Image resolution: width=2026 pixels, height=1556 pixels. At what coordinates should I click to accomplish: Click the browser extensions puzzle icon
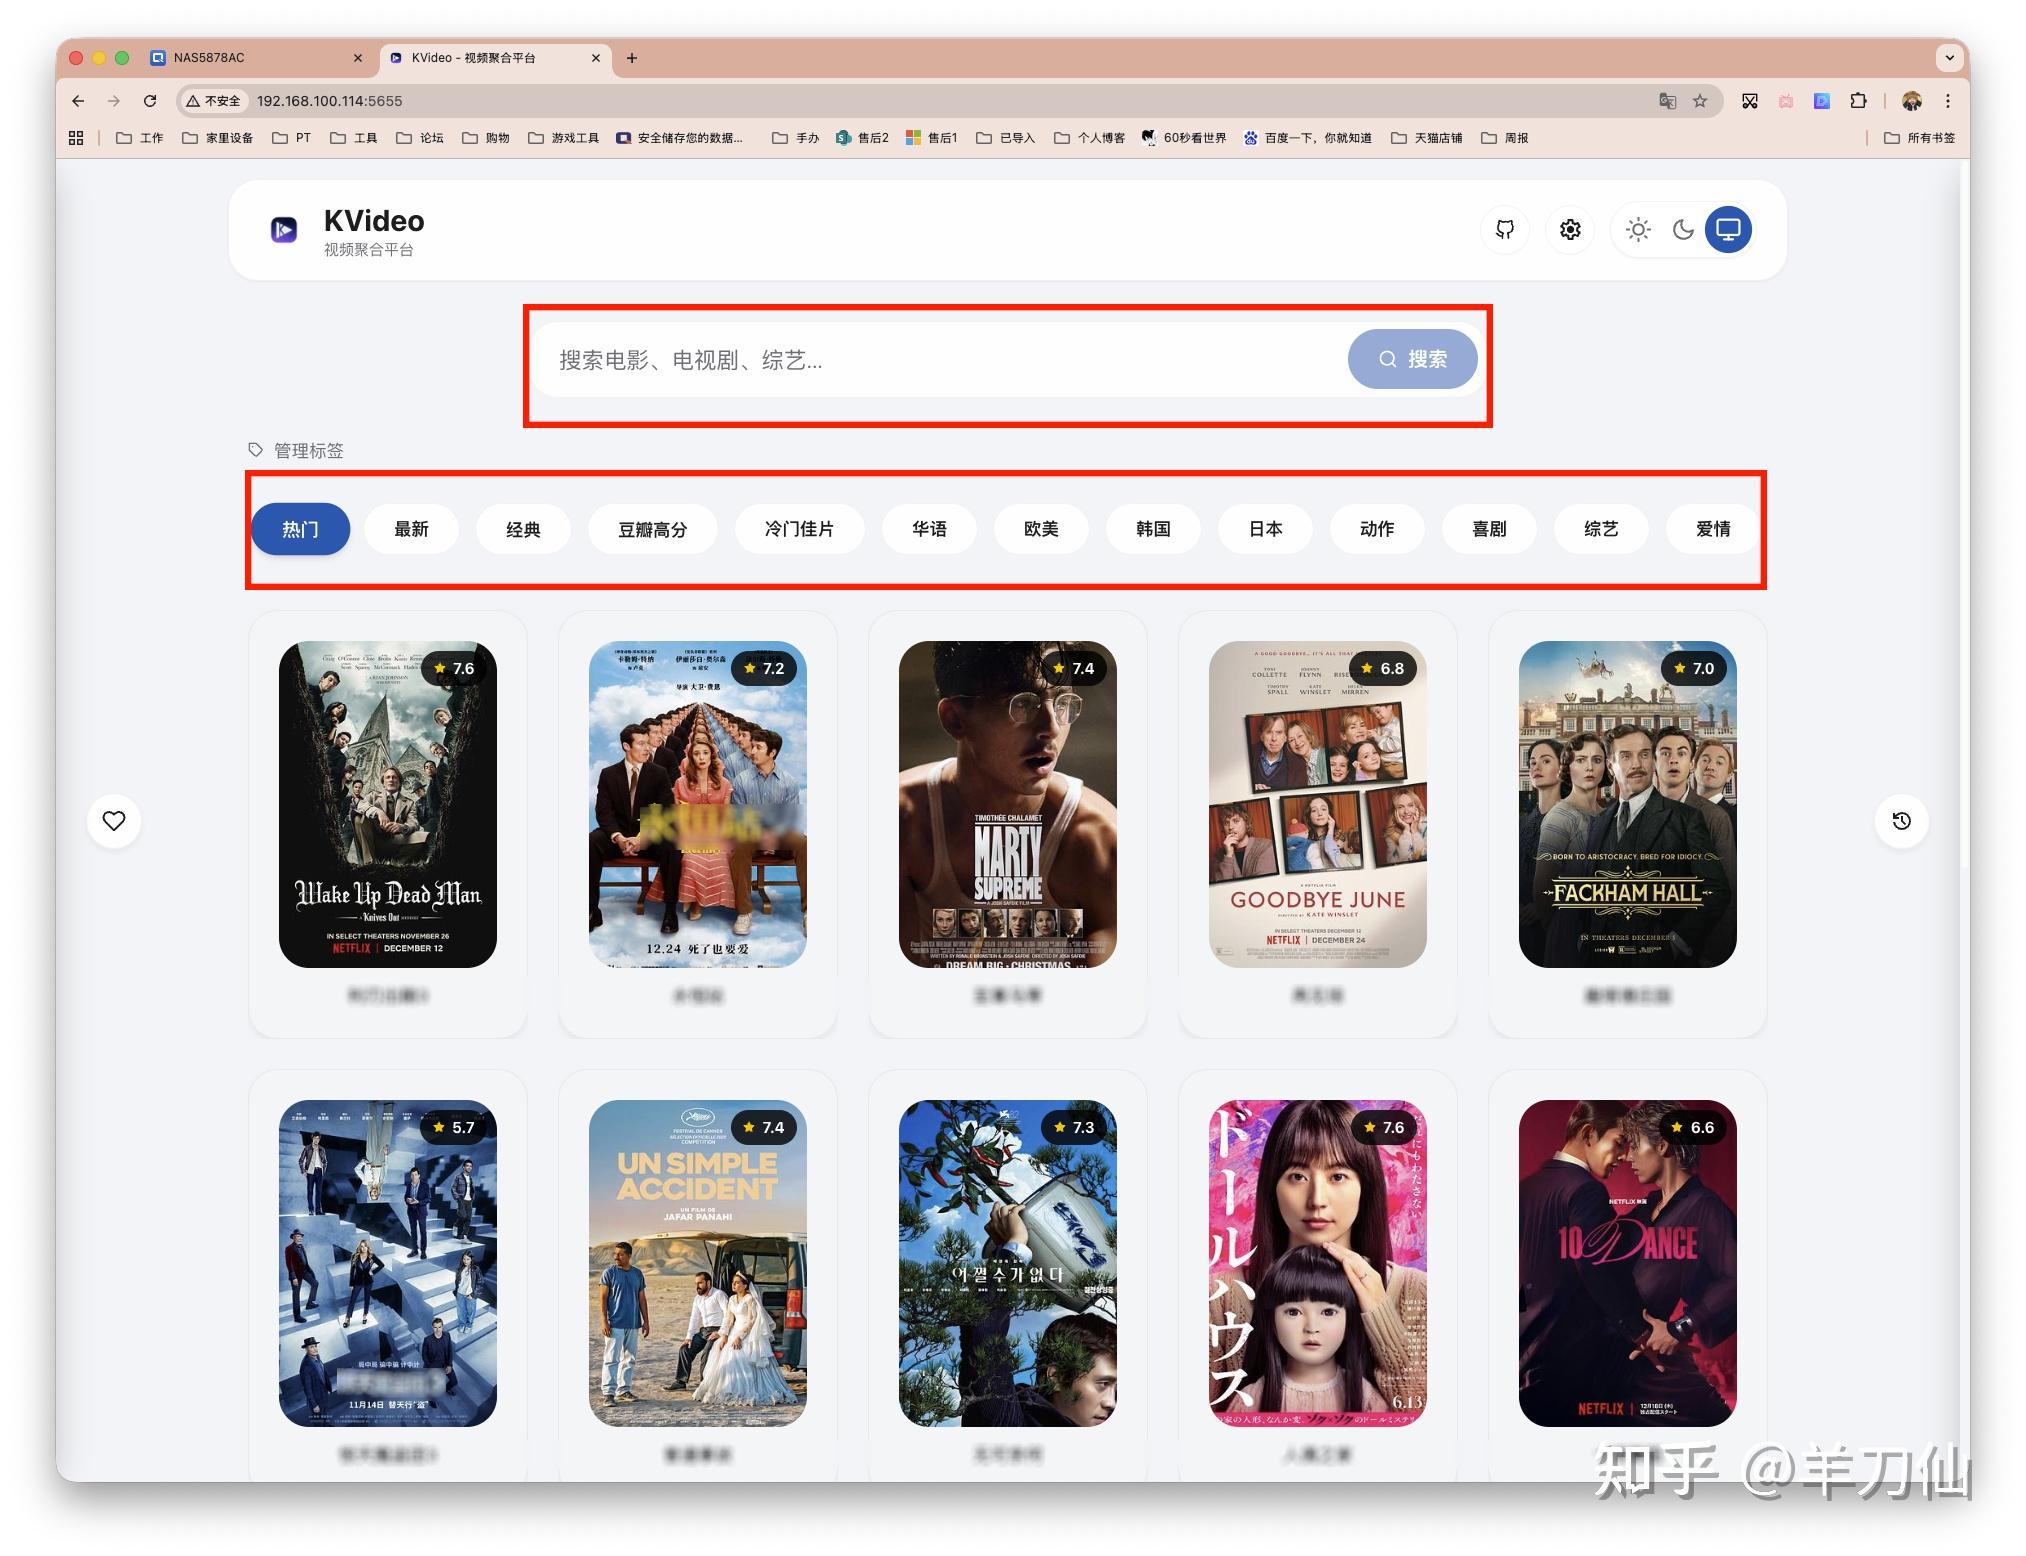(x=1859, y=101)
